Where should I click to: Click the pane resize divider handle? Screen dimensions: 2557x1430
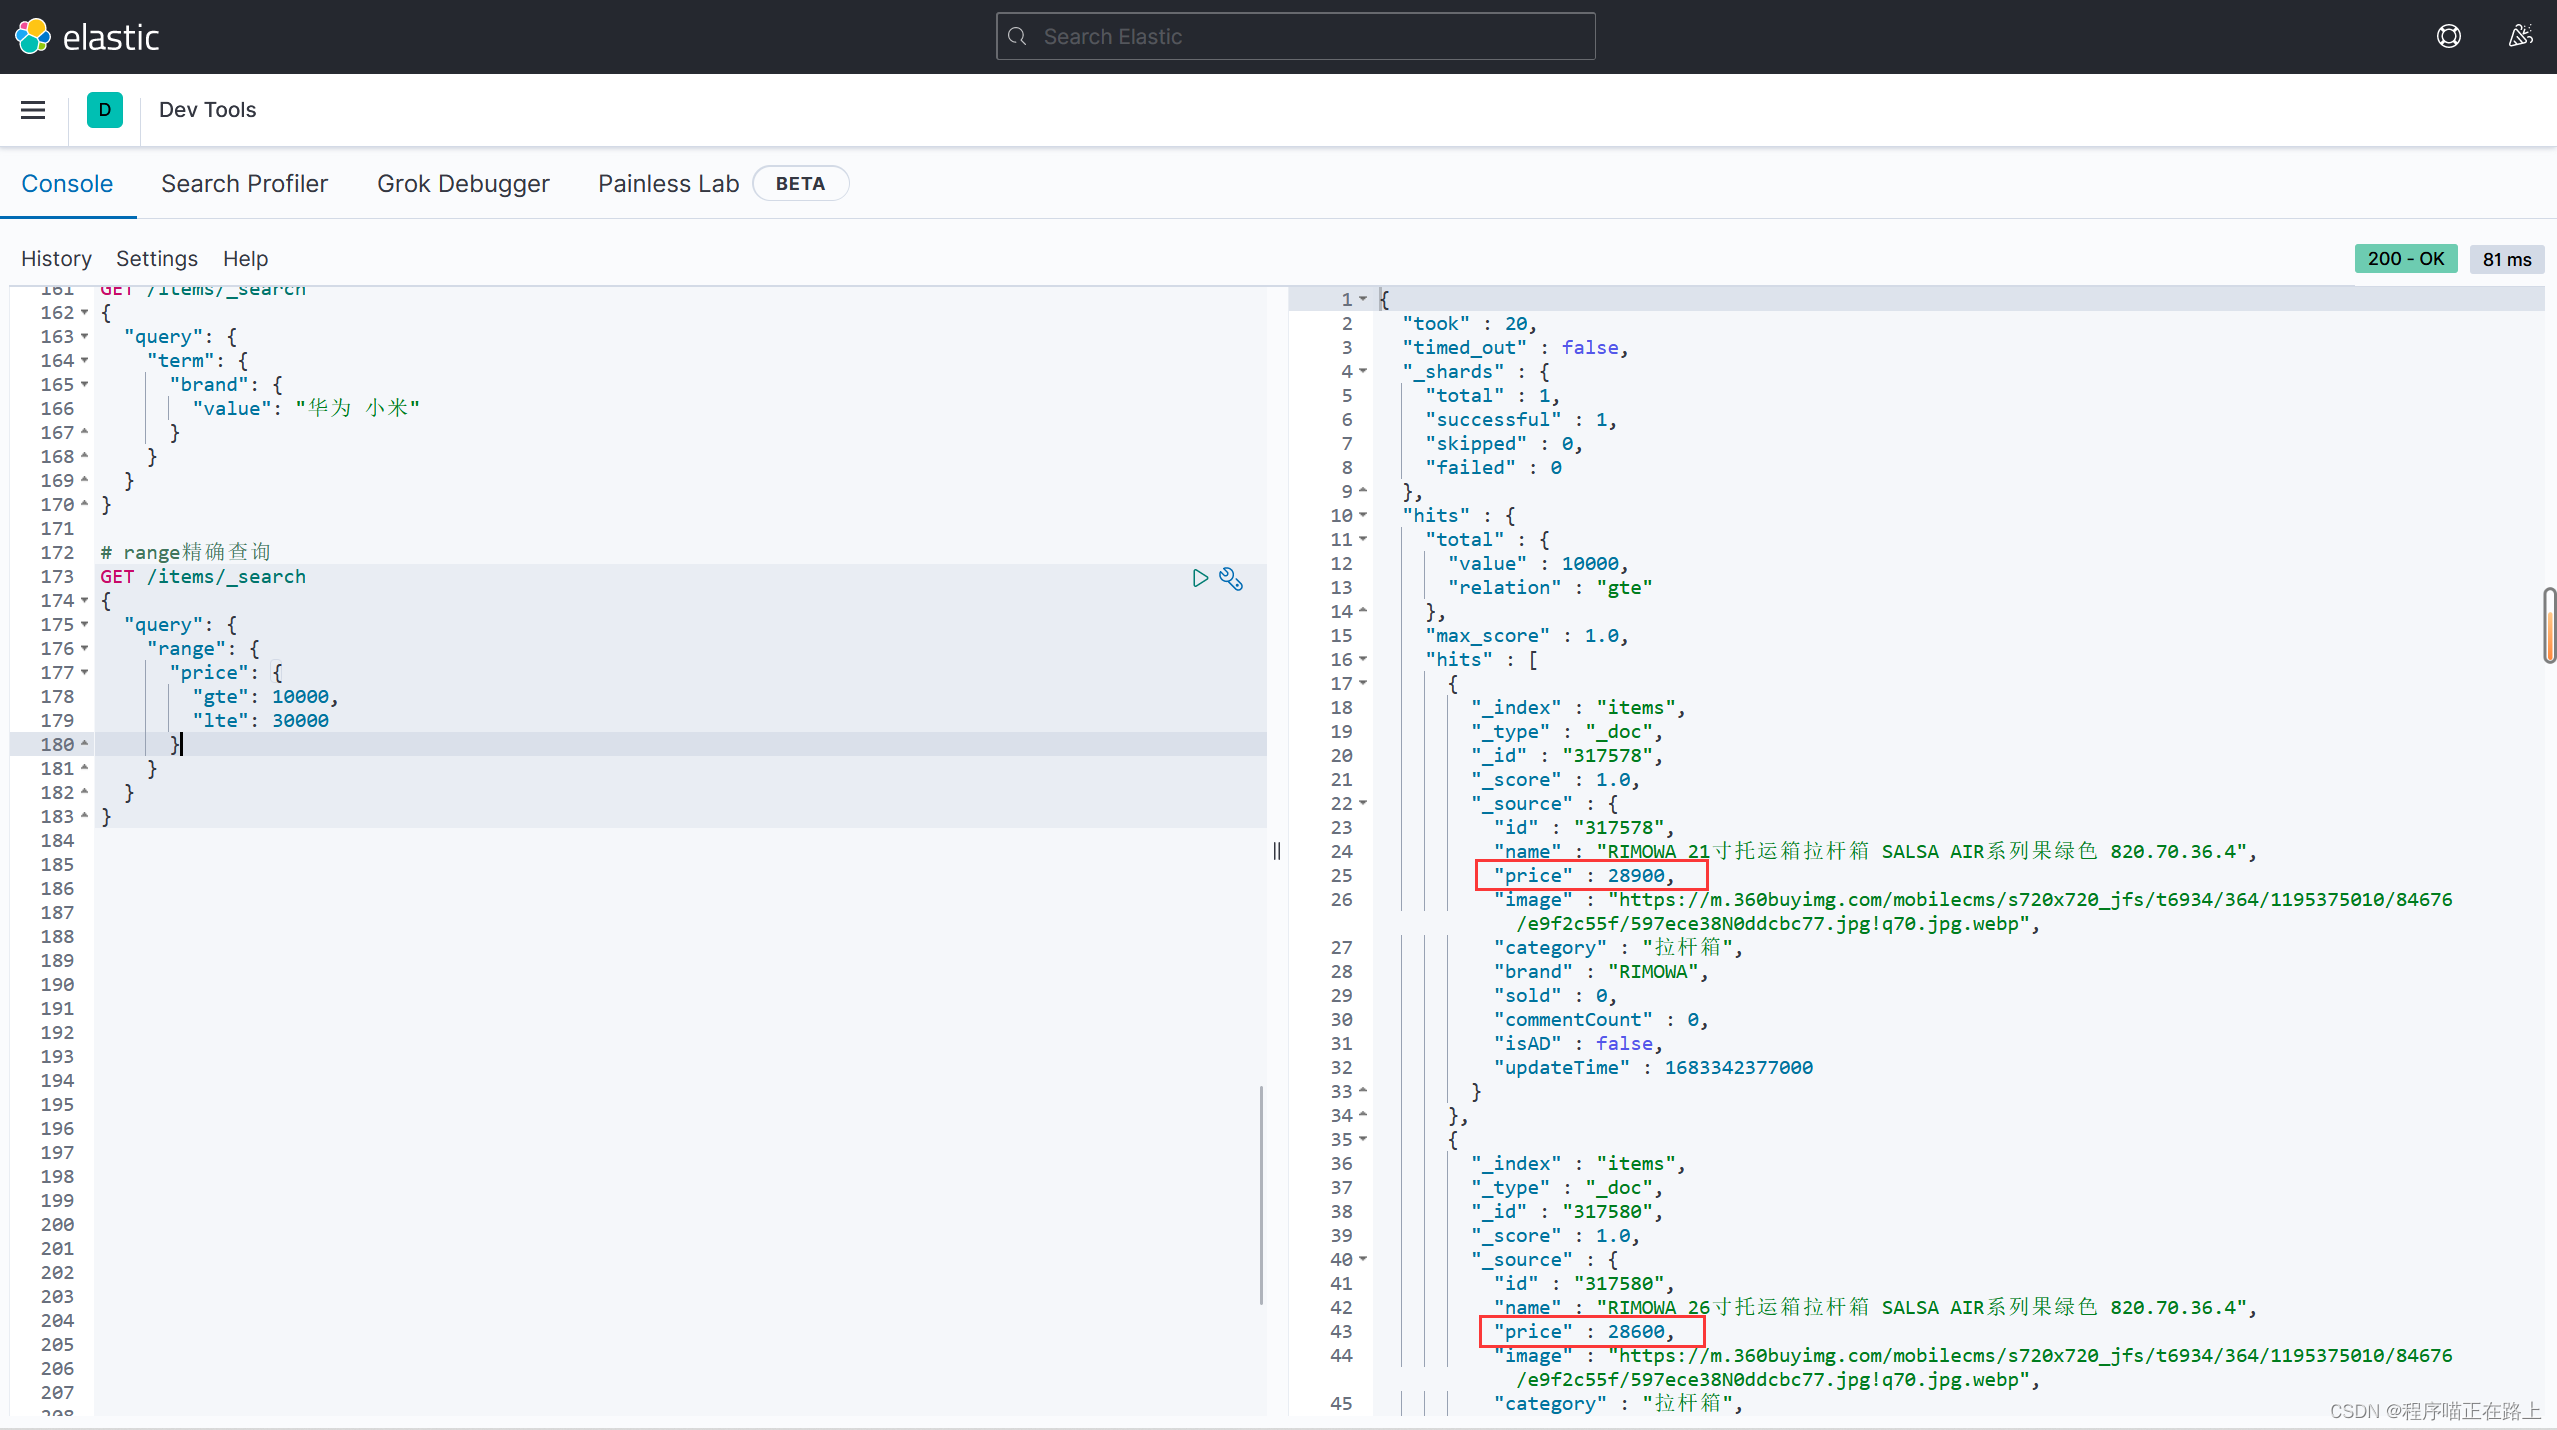(1277, 851)
